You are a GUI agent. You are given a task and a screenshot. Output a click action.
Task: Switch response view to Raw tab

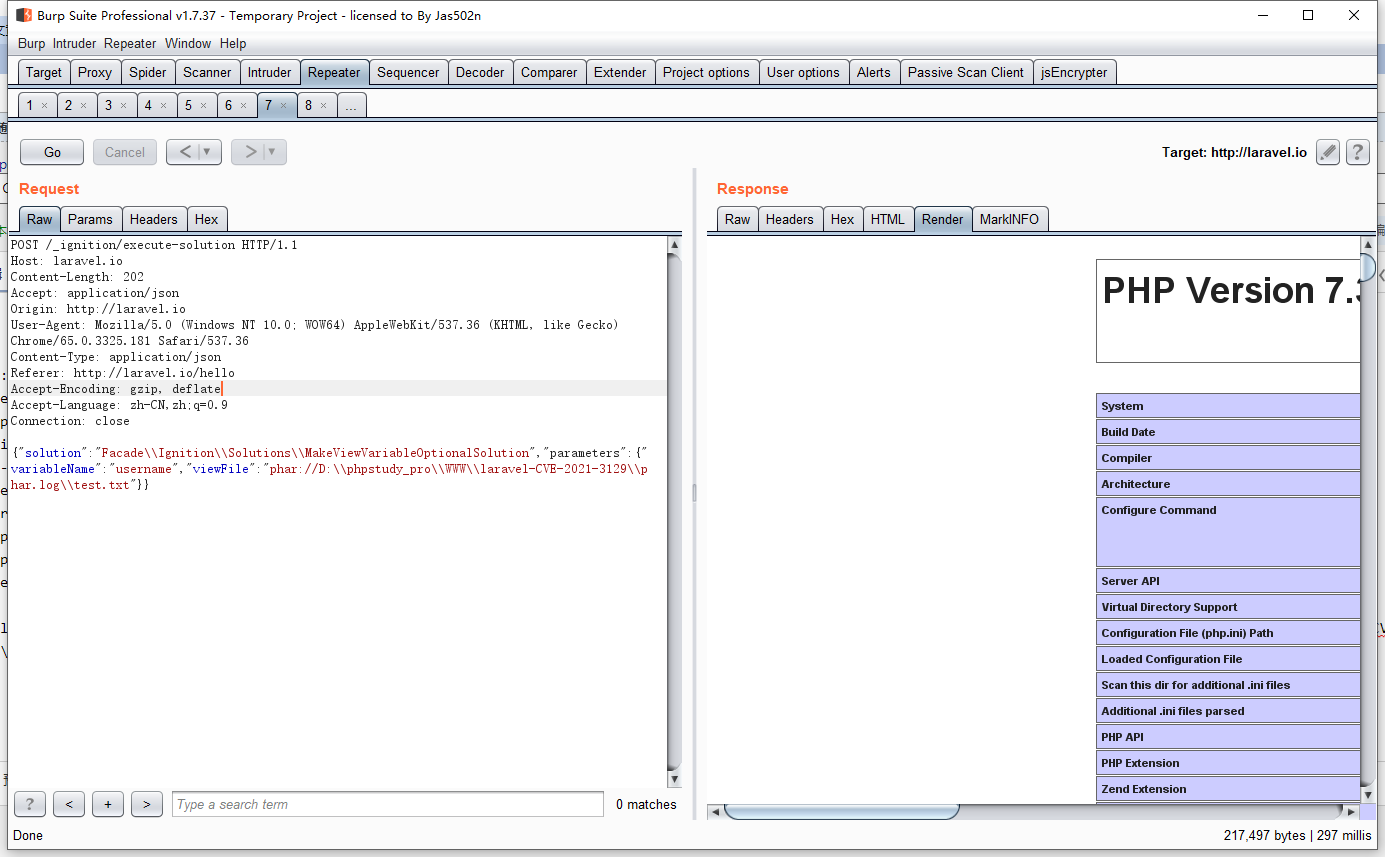point(737,219)
